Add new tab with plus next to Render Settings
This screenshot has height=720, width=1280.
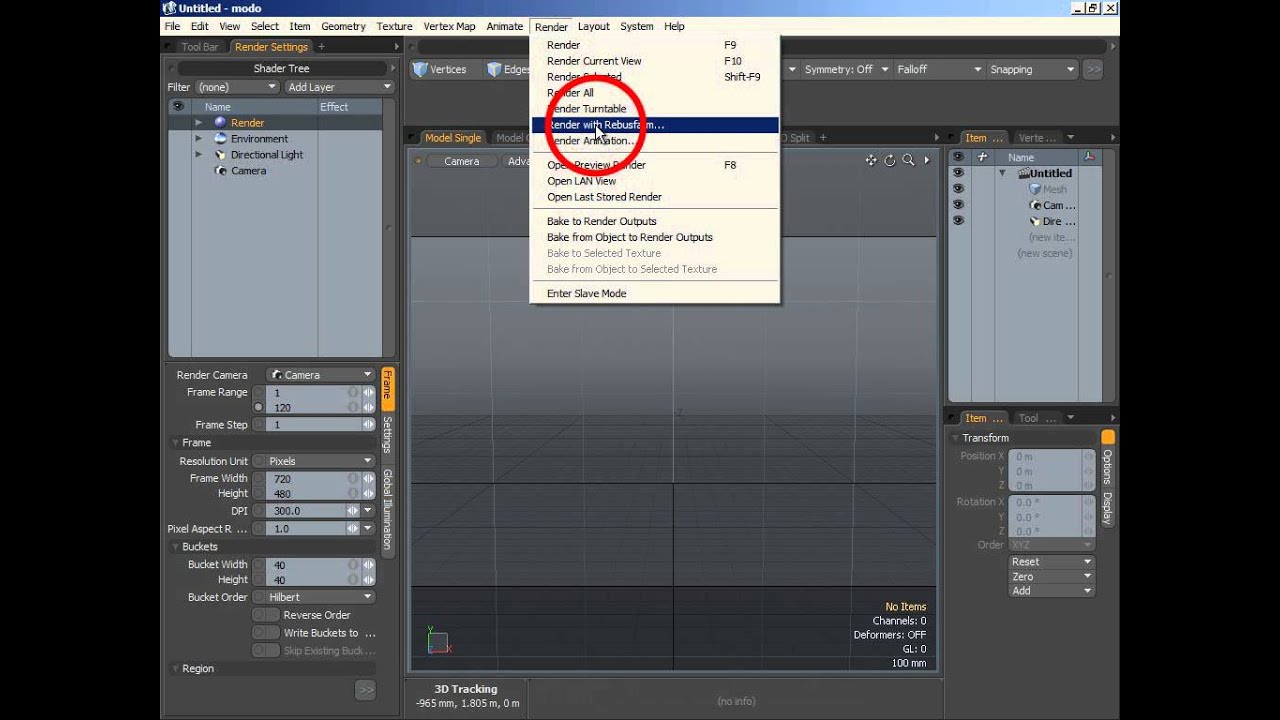[321, 47]
